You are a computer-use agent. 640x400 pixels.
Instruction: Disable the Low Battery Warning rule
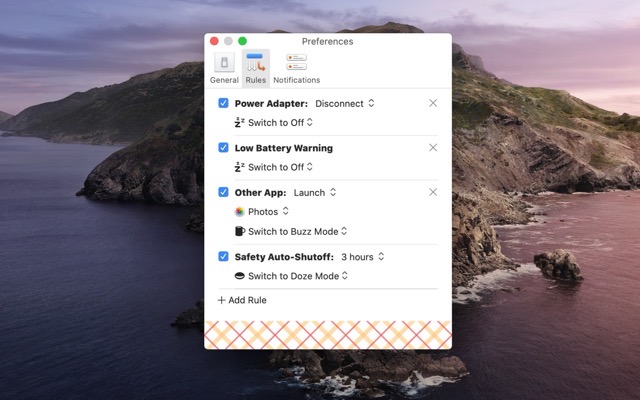click(224, 148)
